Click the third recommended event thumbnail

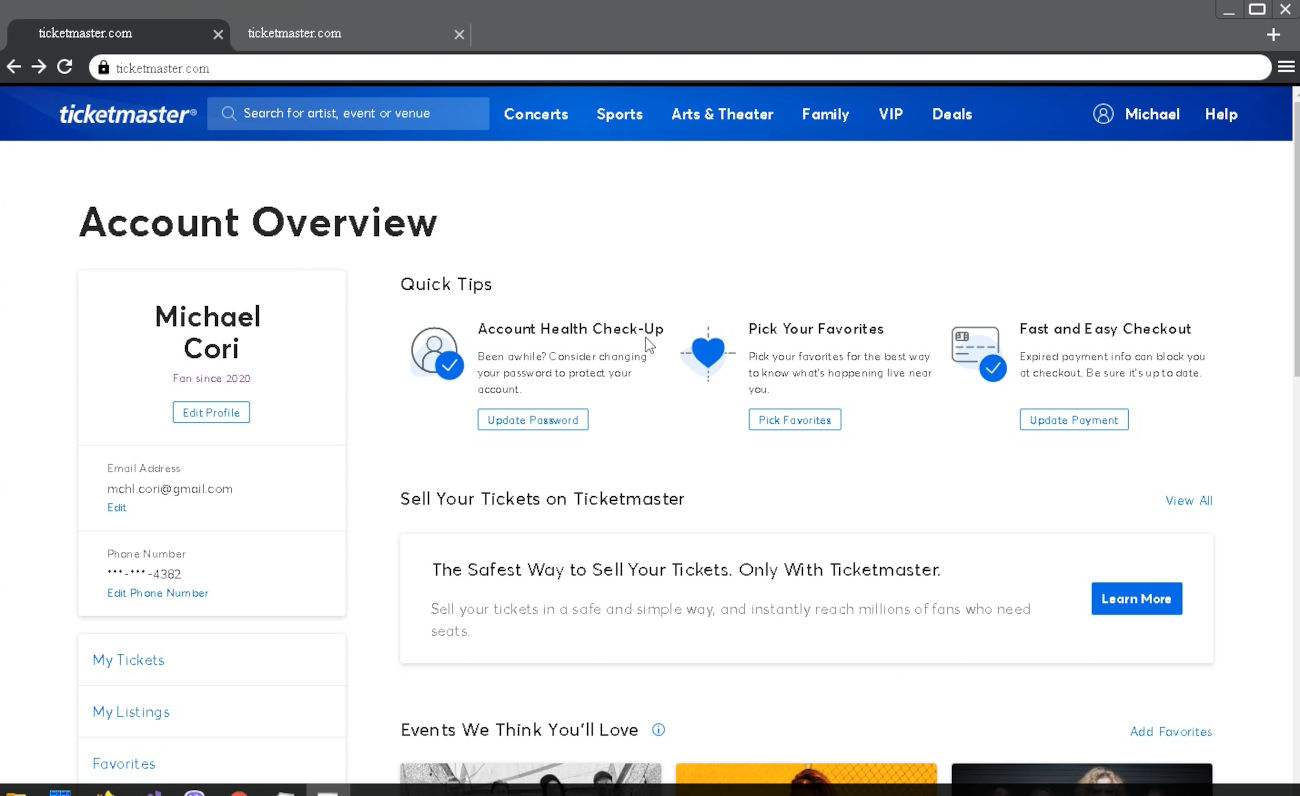point(1082,774)
